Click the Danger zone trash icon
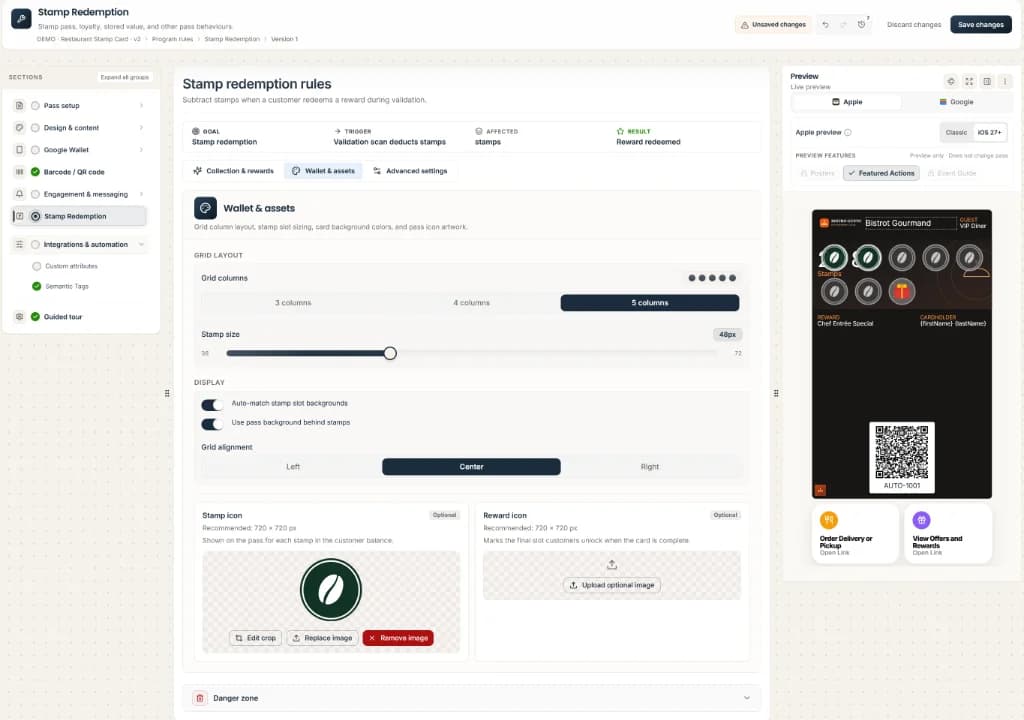 point(200,698)
